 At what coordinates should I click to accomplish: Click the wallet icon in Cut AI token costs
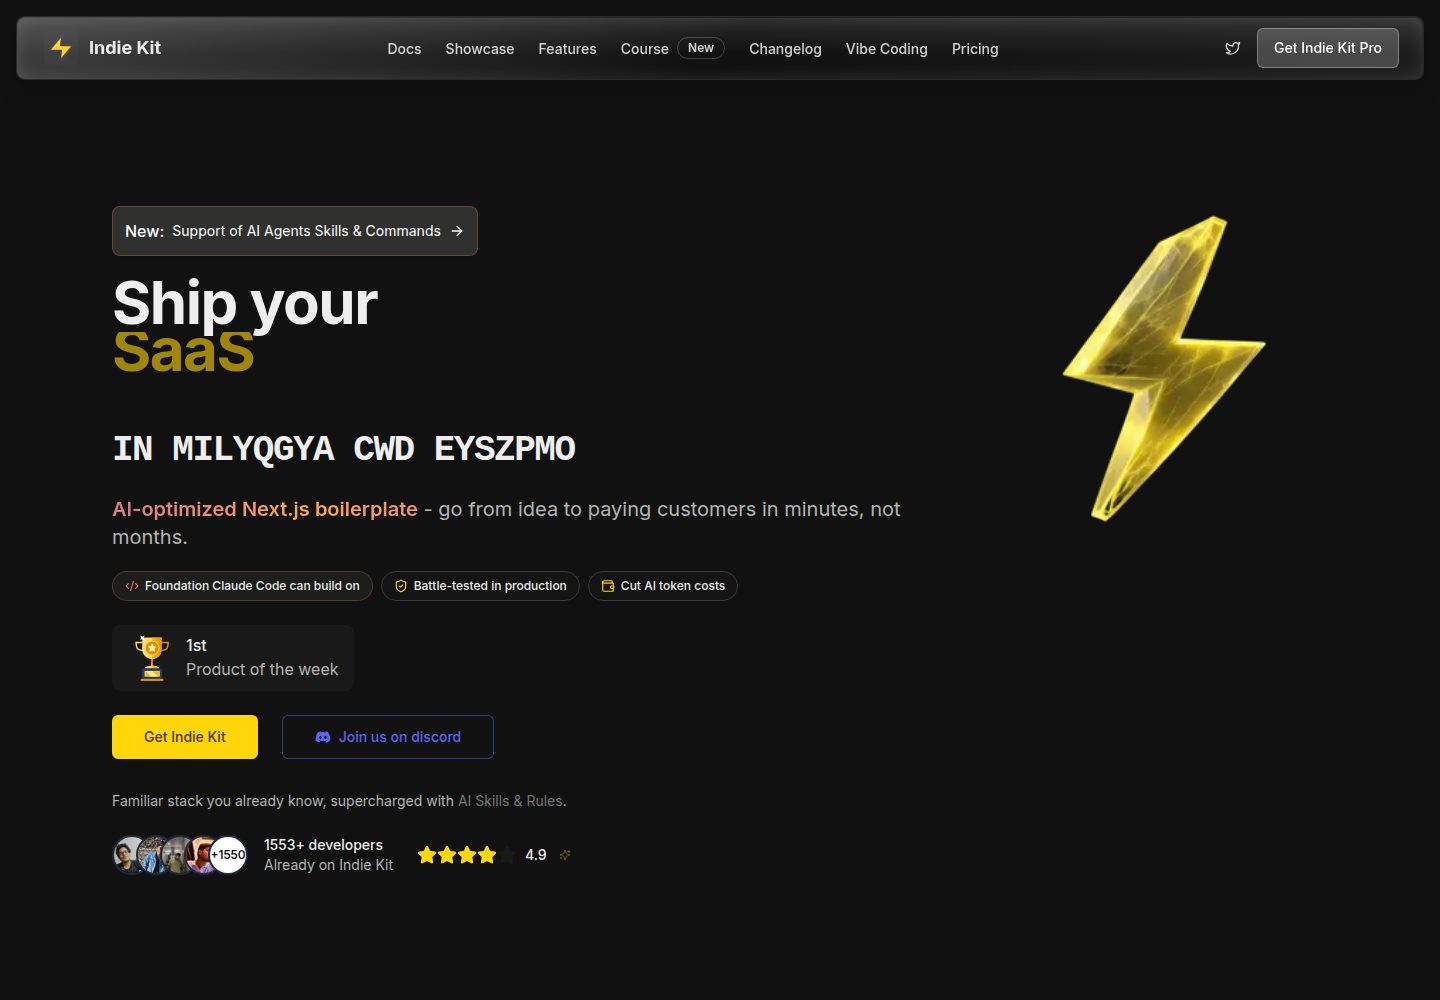tap(608, 586)
